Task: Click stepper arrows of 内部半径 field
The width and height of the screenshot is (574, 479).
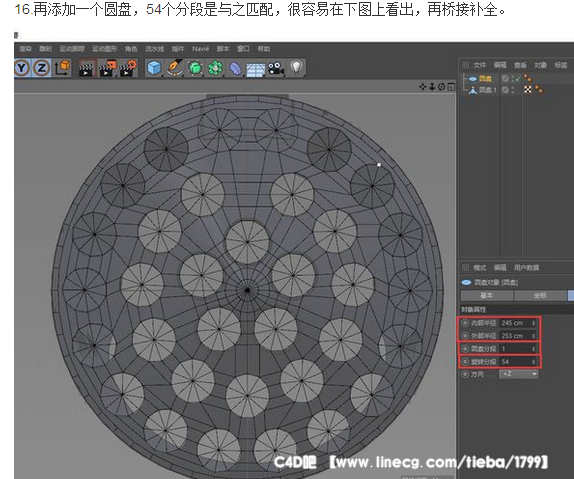Action: (534, 323)
